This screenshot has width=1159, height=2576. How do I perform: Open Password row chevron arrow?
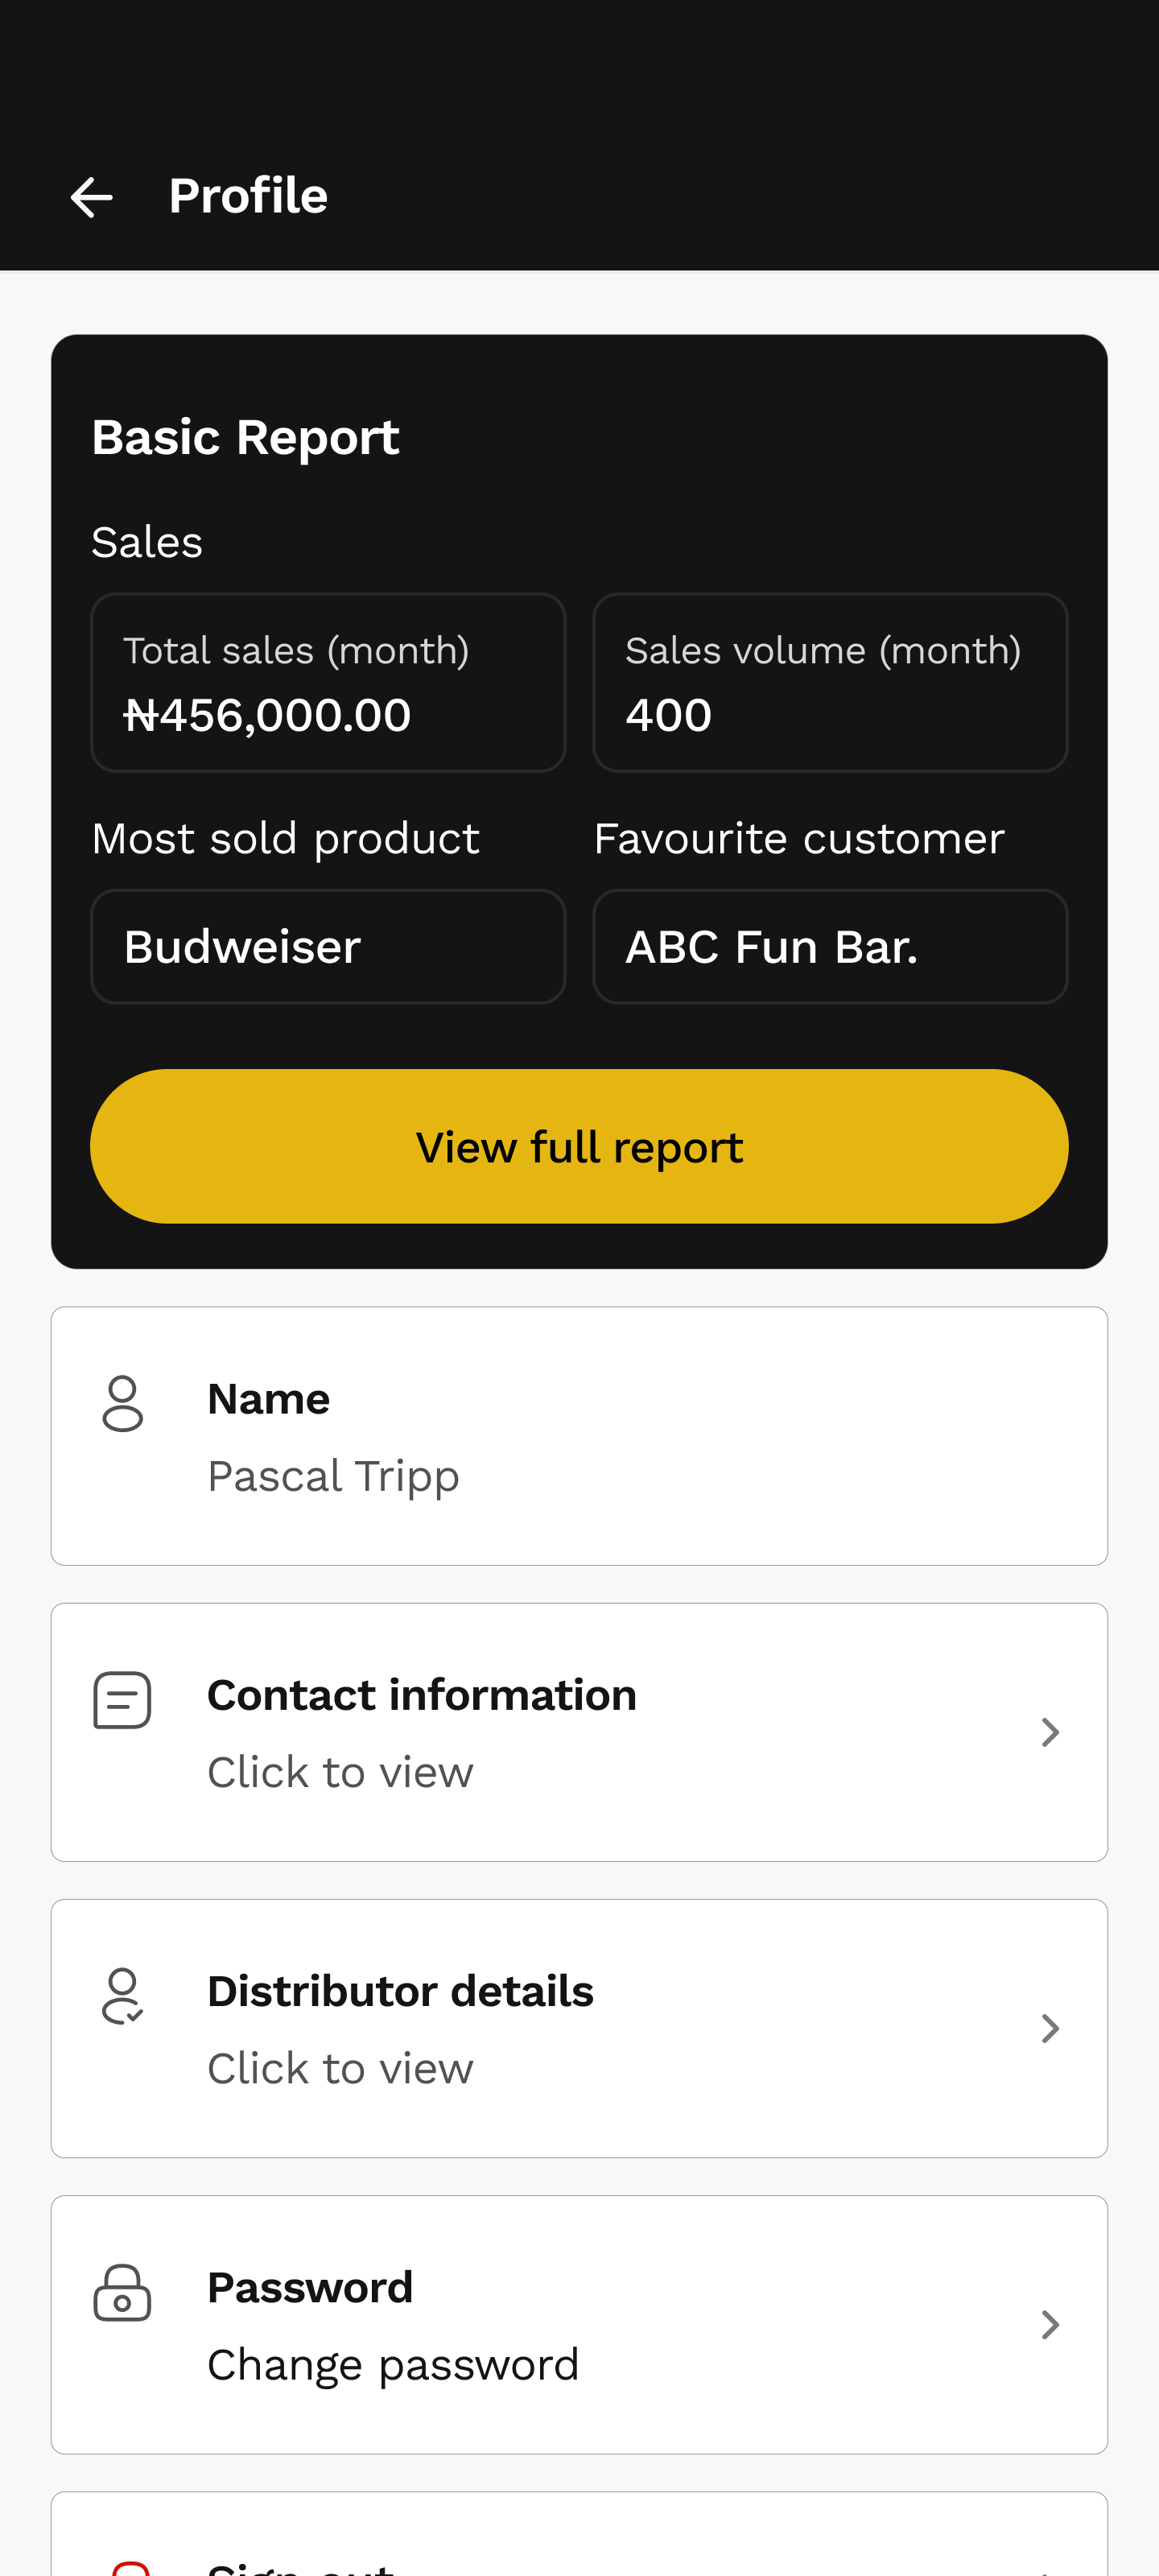click(x=1049, y=2324)
